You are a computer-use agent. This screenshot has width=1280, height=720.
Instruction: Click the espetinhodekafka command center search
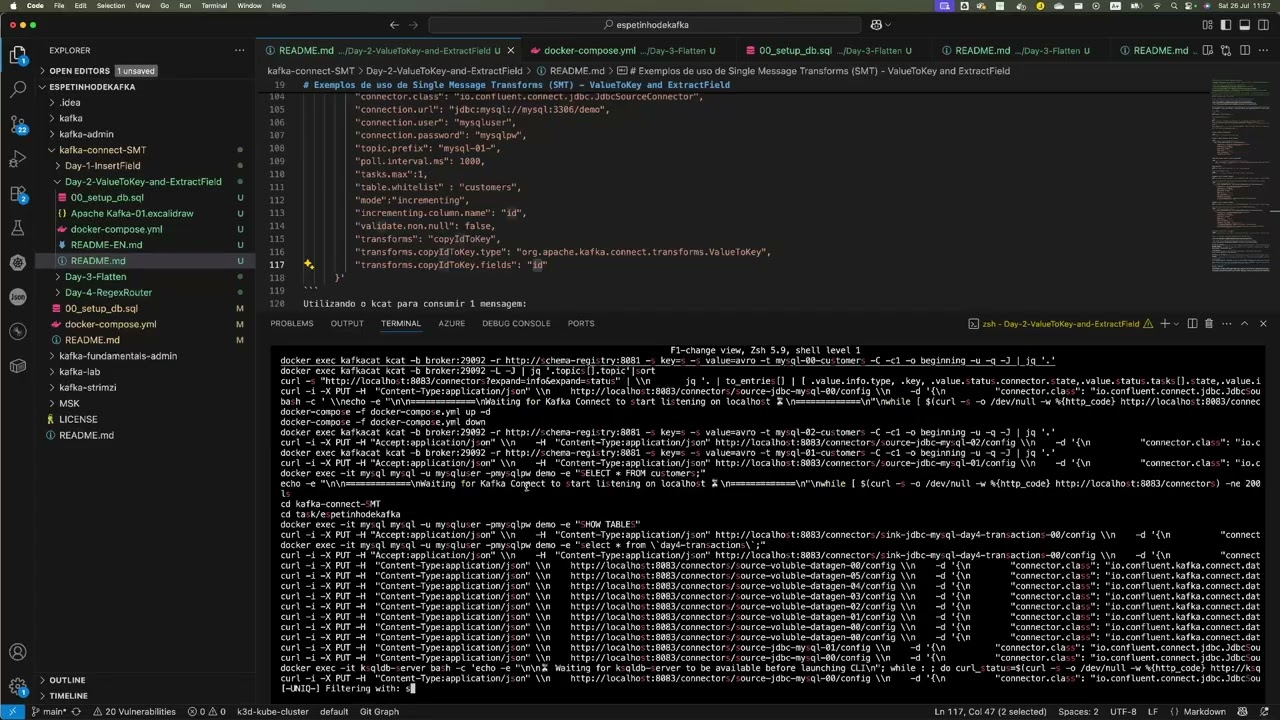646,25
